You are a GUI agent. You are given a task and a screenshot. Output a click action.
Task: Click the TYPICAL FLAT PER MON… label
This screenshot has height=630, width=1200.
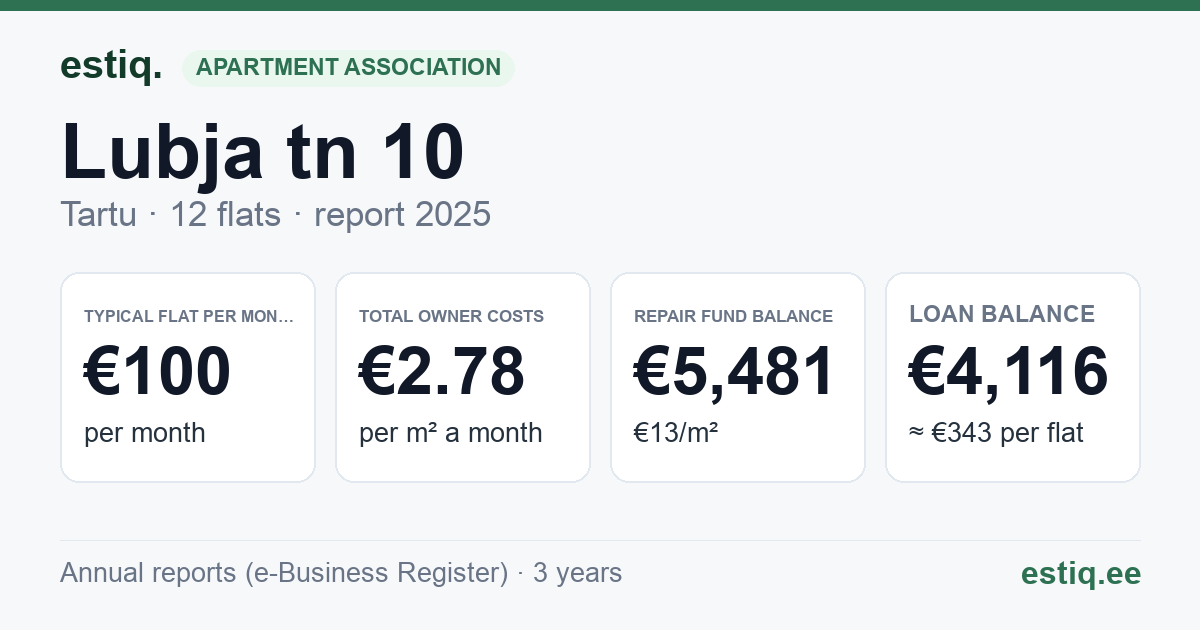point(189,316)
